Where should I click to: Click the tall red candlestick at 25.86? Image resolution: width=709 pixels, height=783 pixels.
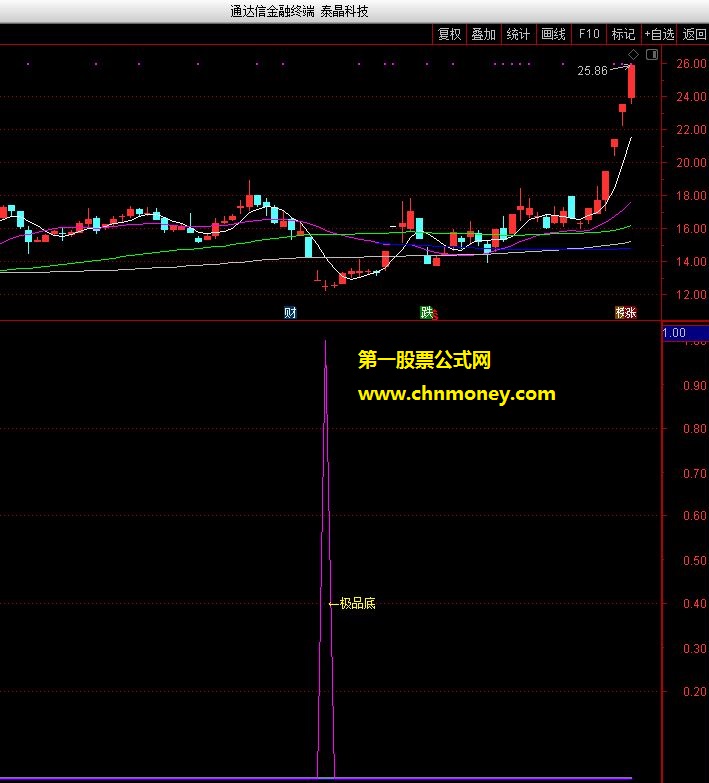[632, 82]
